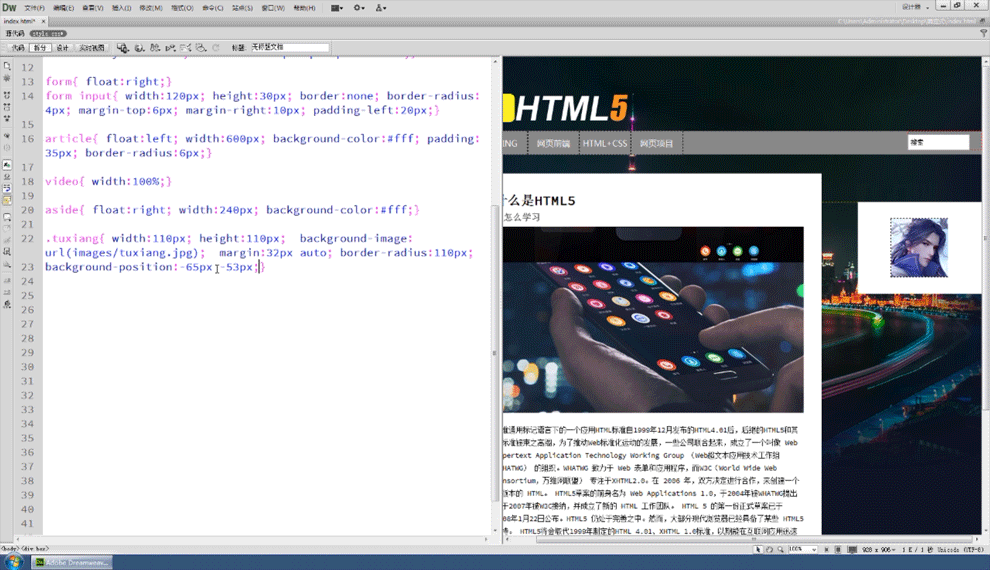Click the 网页前端 nav link in preview

(x=553, y=143)
